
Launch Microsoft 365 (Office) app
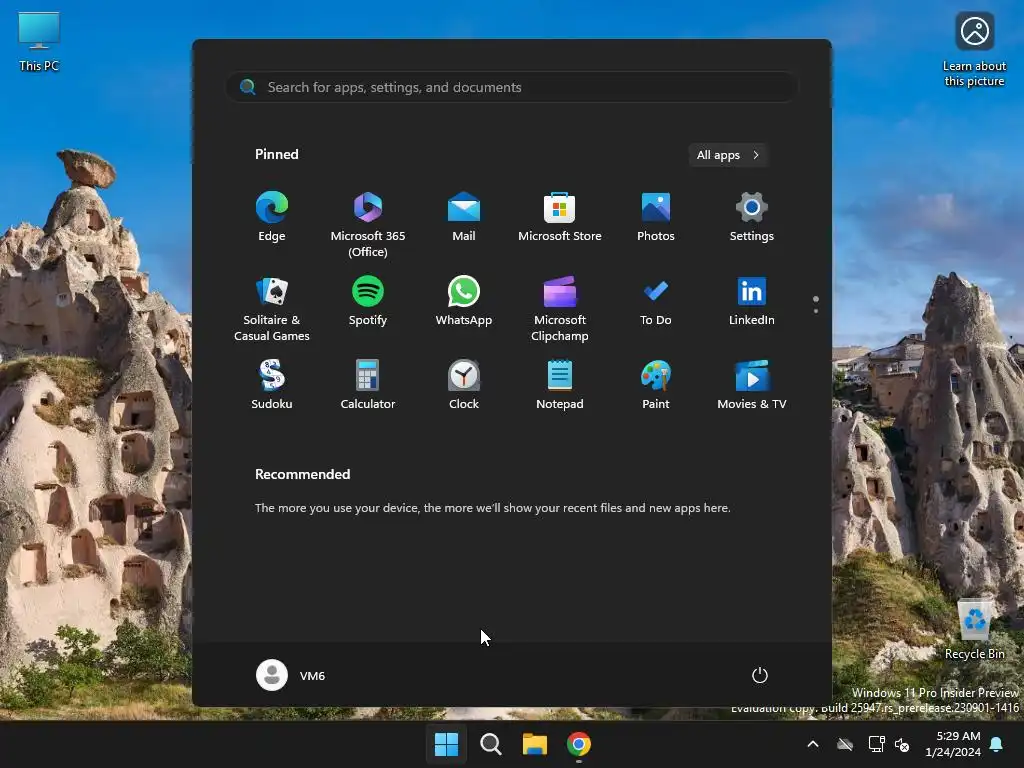[368, 224]
